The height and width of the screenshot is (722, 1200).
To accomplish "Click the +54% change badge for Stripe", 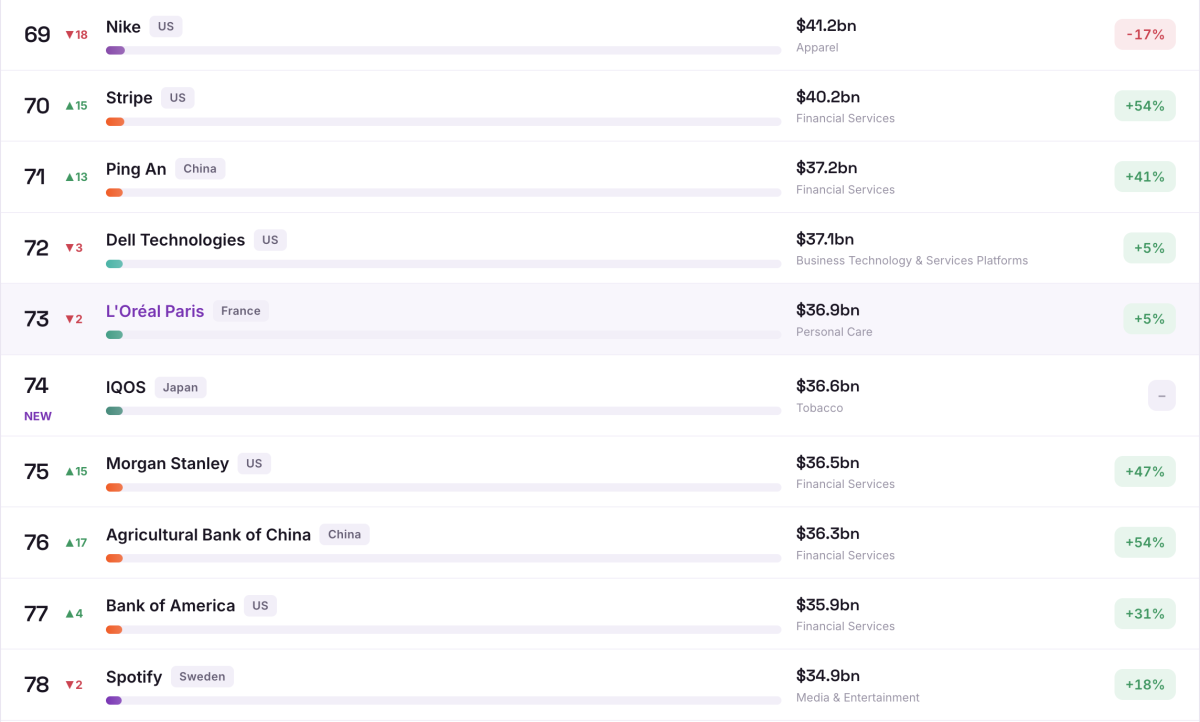I will tap(1145, 106).
